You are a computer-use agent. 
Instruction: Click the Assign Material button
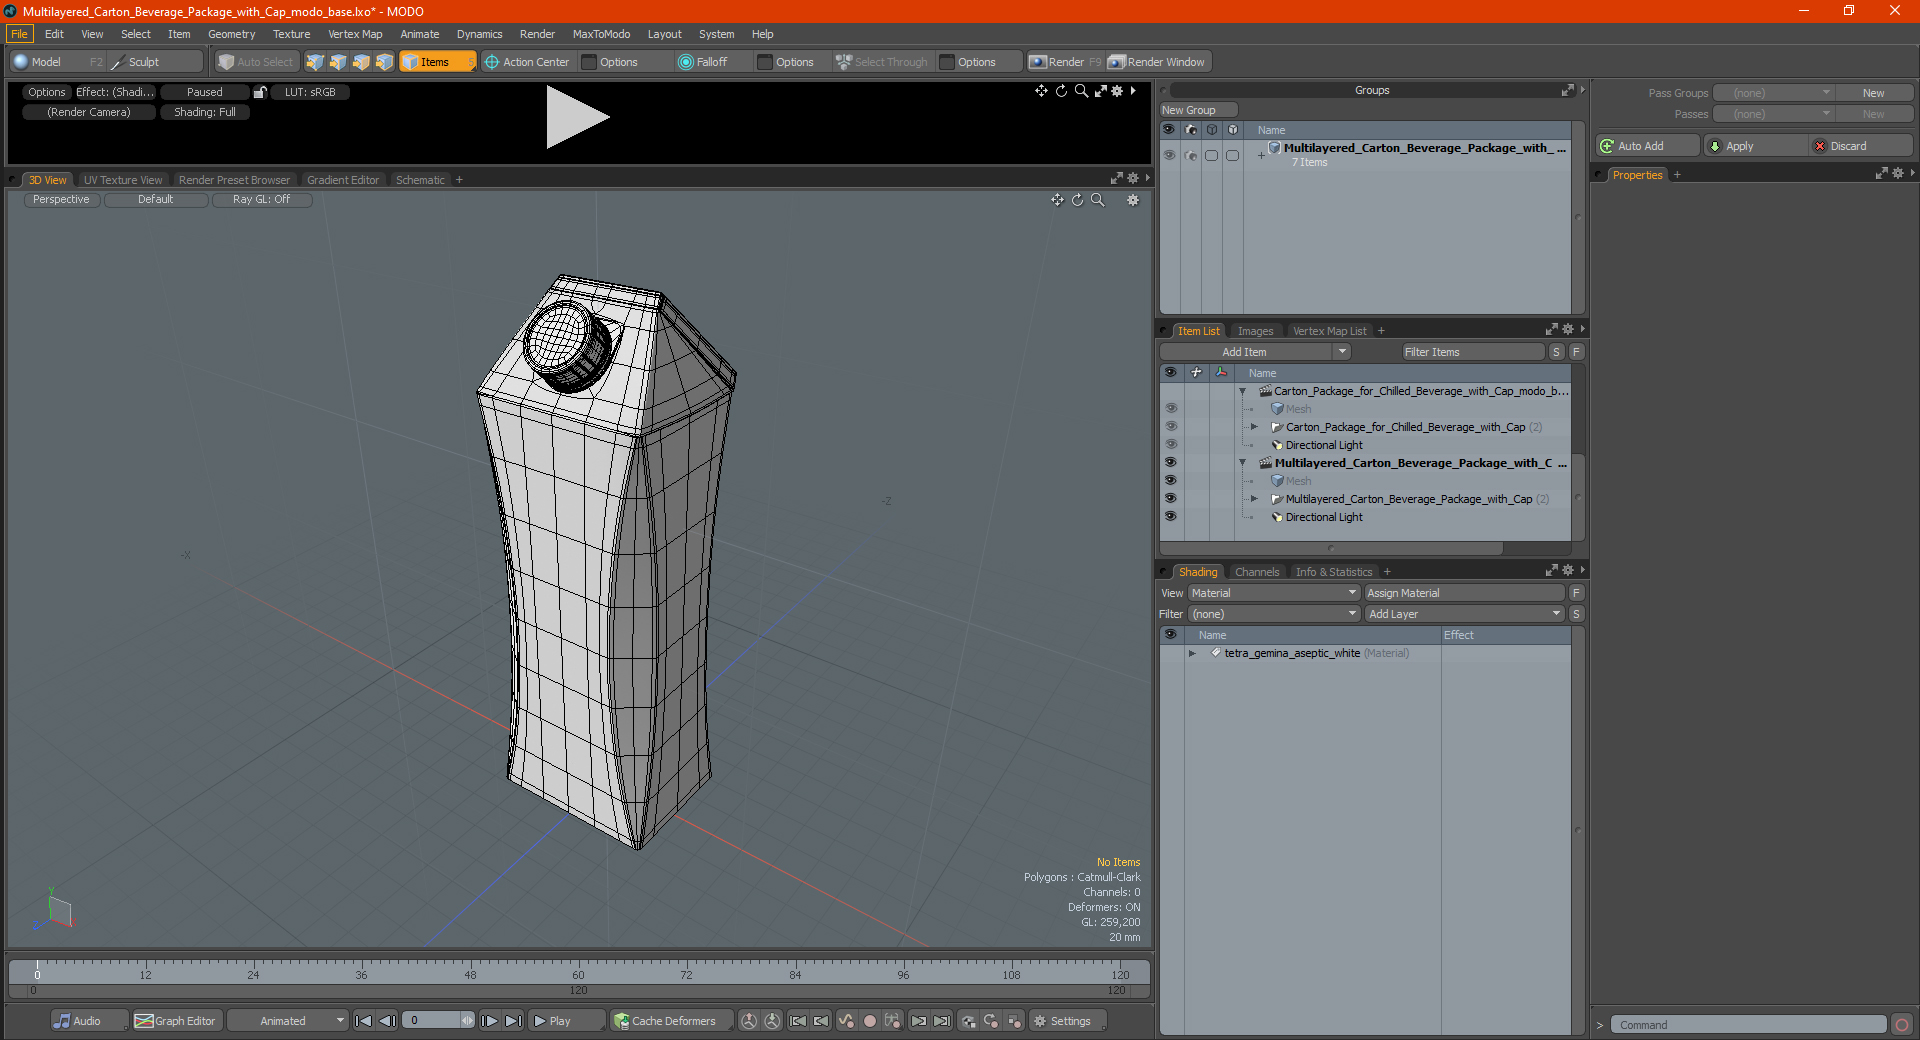[x=1464, y=593]
